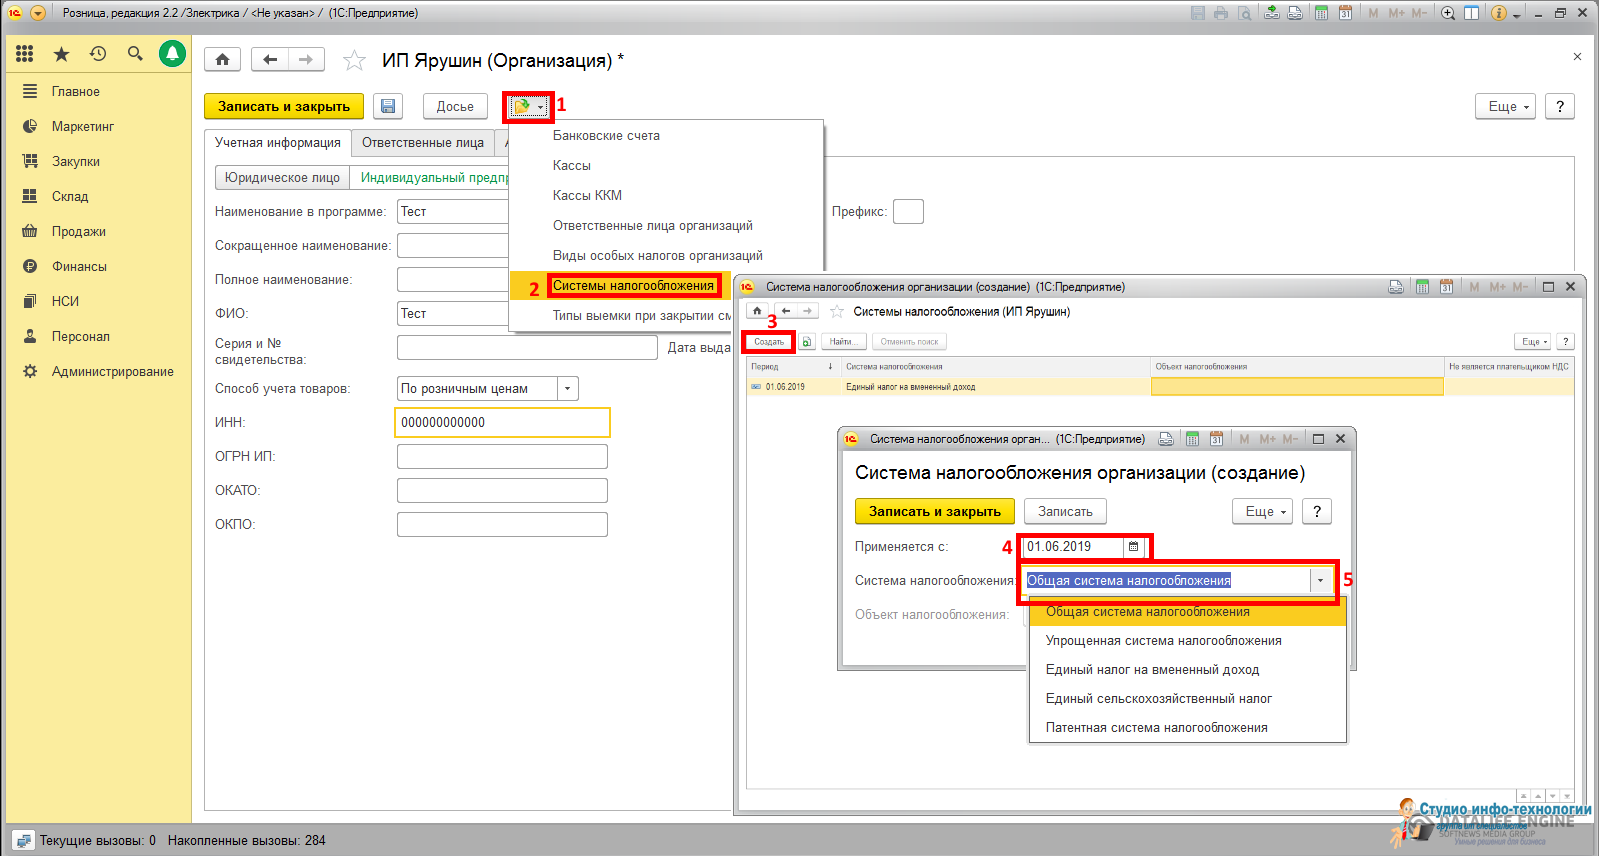Expand the Способ учета товаров dropdown

(568, 389)
